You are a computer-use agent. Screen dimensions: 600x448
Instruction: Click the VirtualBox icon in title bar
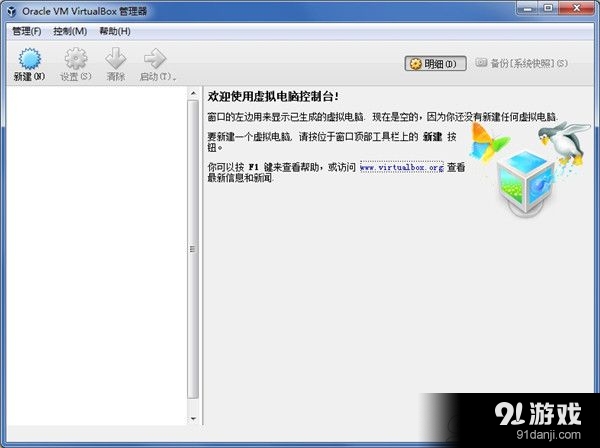tap(11, 11)
